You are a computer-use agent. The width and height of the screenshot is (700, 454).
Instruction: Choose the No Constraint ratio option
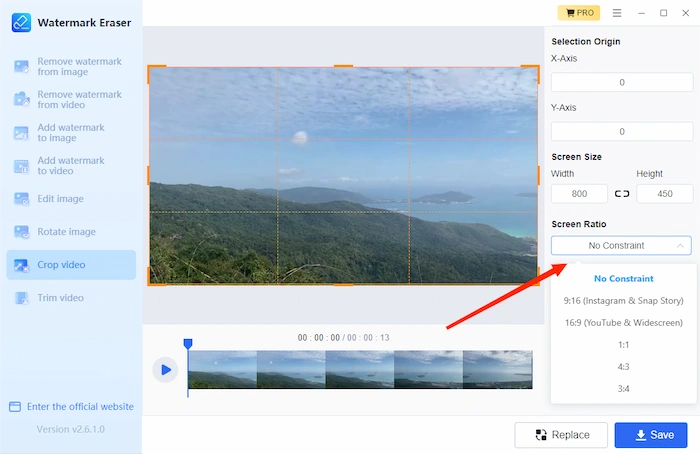pos(624,279)
